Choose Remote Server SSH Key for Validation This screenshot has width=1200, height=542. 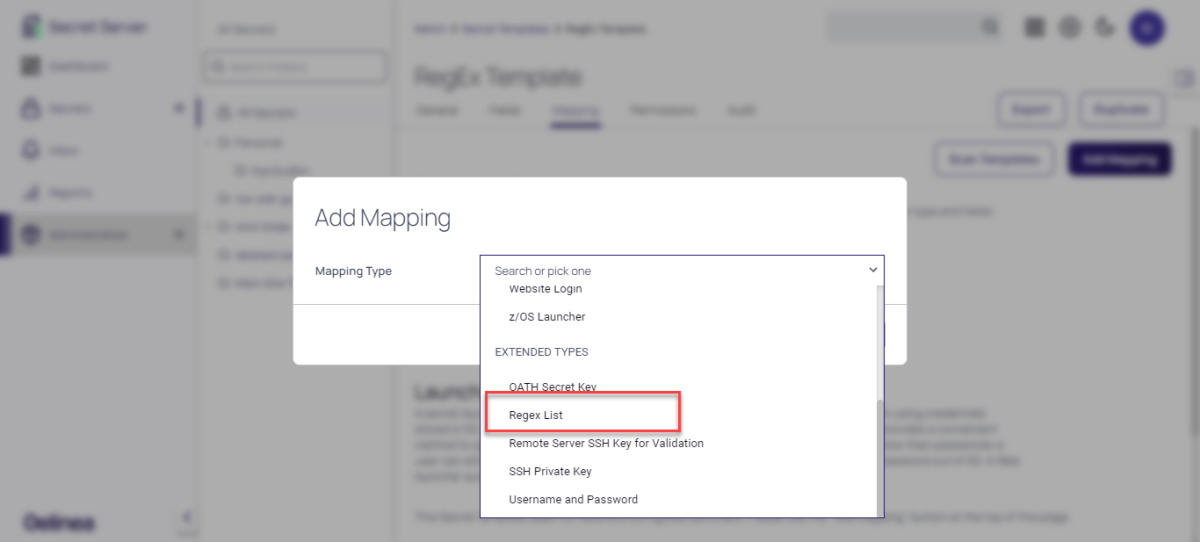tap(606, 443)
